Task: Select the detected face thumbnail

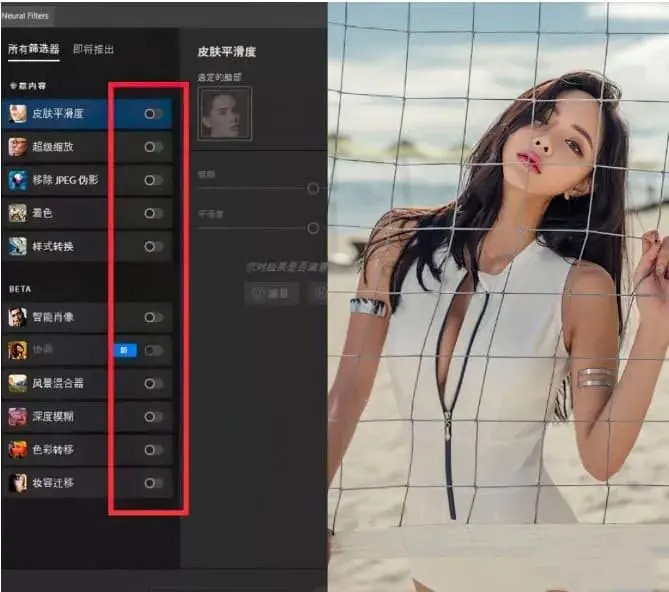Action: pos(225,113)
